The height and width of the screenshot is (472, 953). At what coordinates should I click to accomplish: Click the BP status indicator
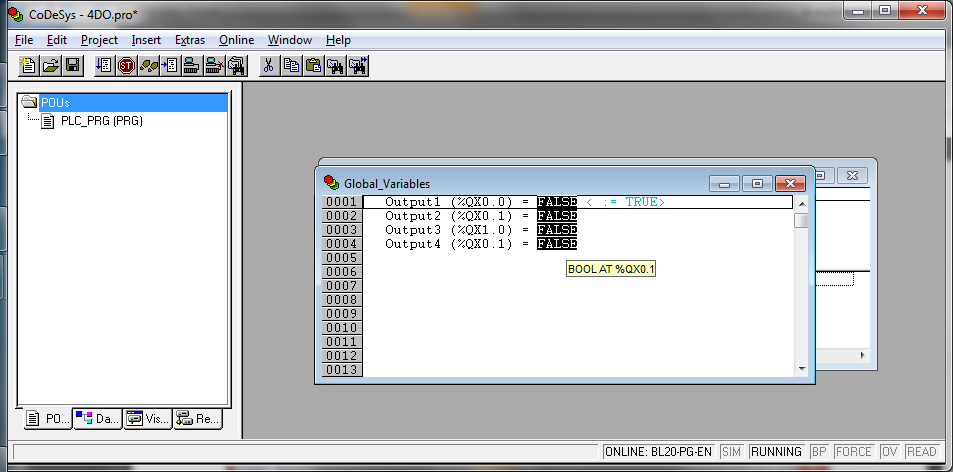pyautogui.click(x=819, y=452)
